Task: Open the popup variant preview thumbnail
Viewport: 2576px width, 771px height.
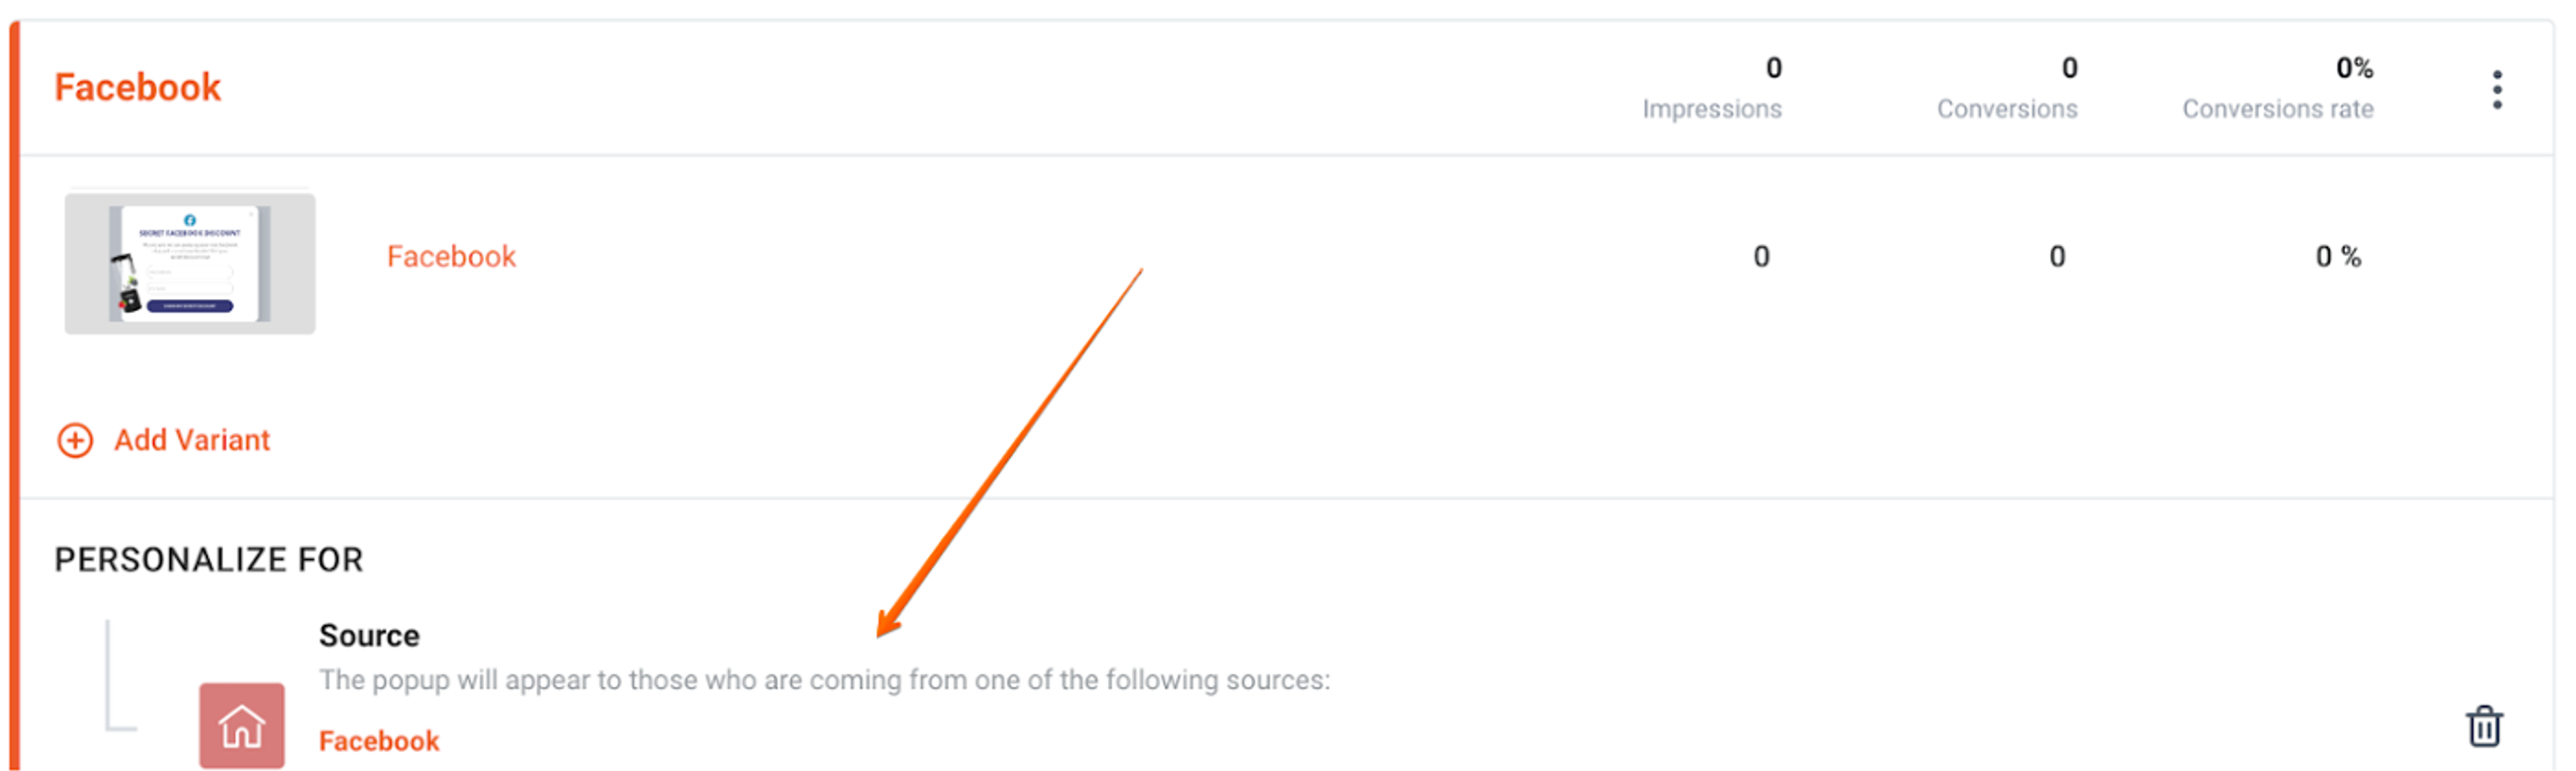Action: [190, 263]
